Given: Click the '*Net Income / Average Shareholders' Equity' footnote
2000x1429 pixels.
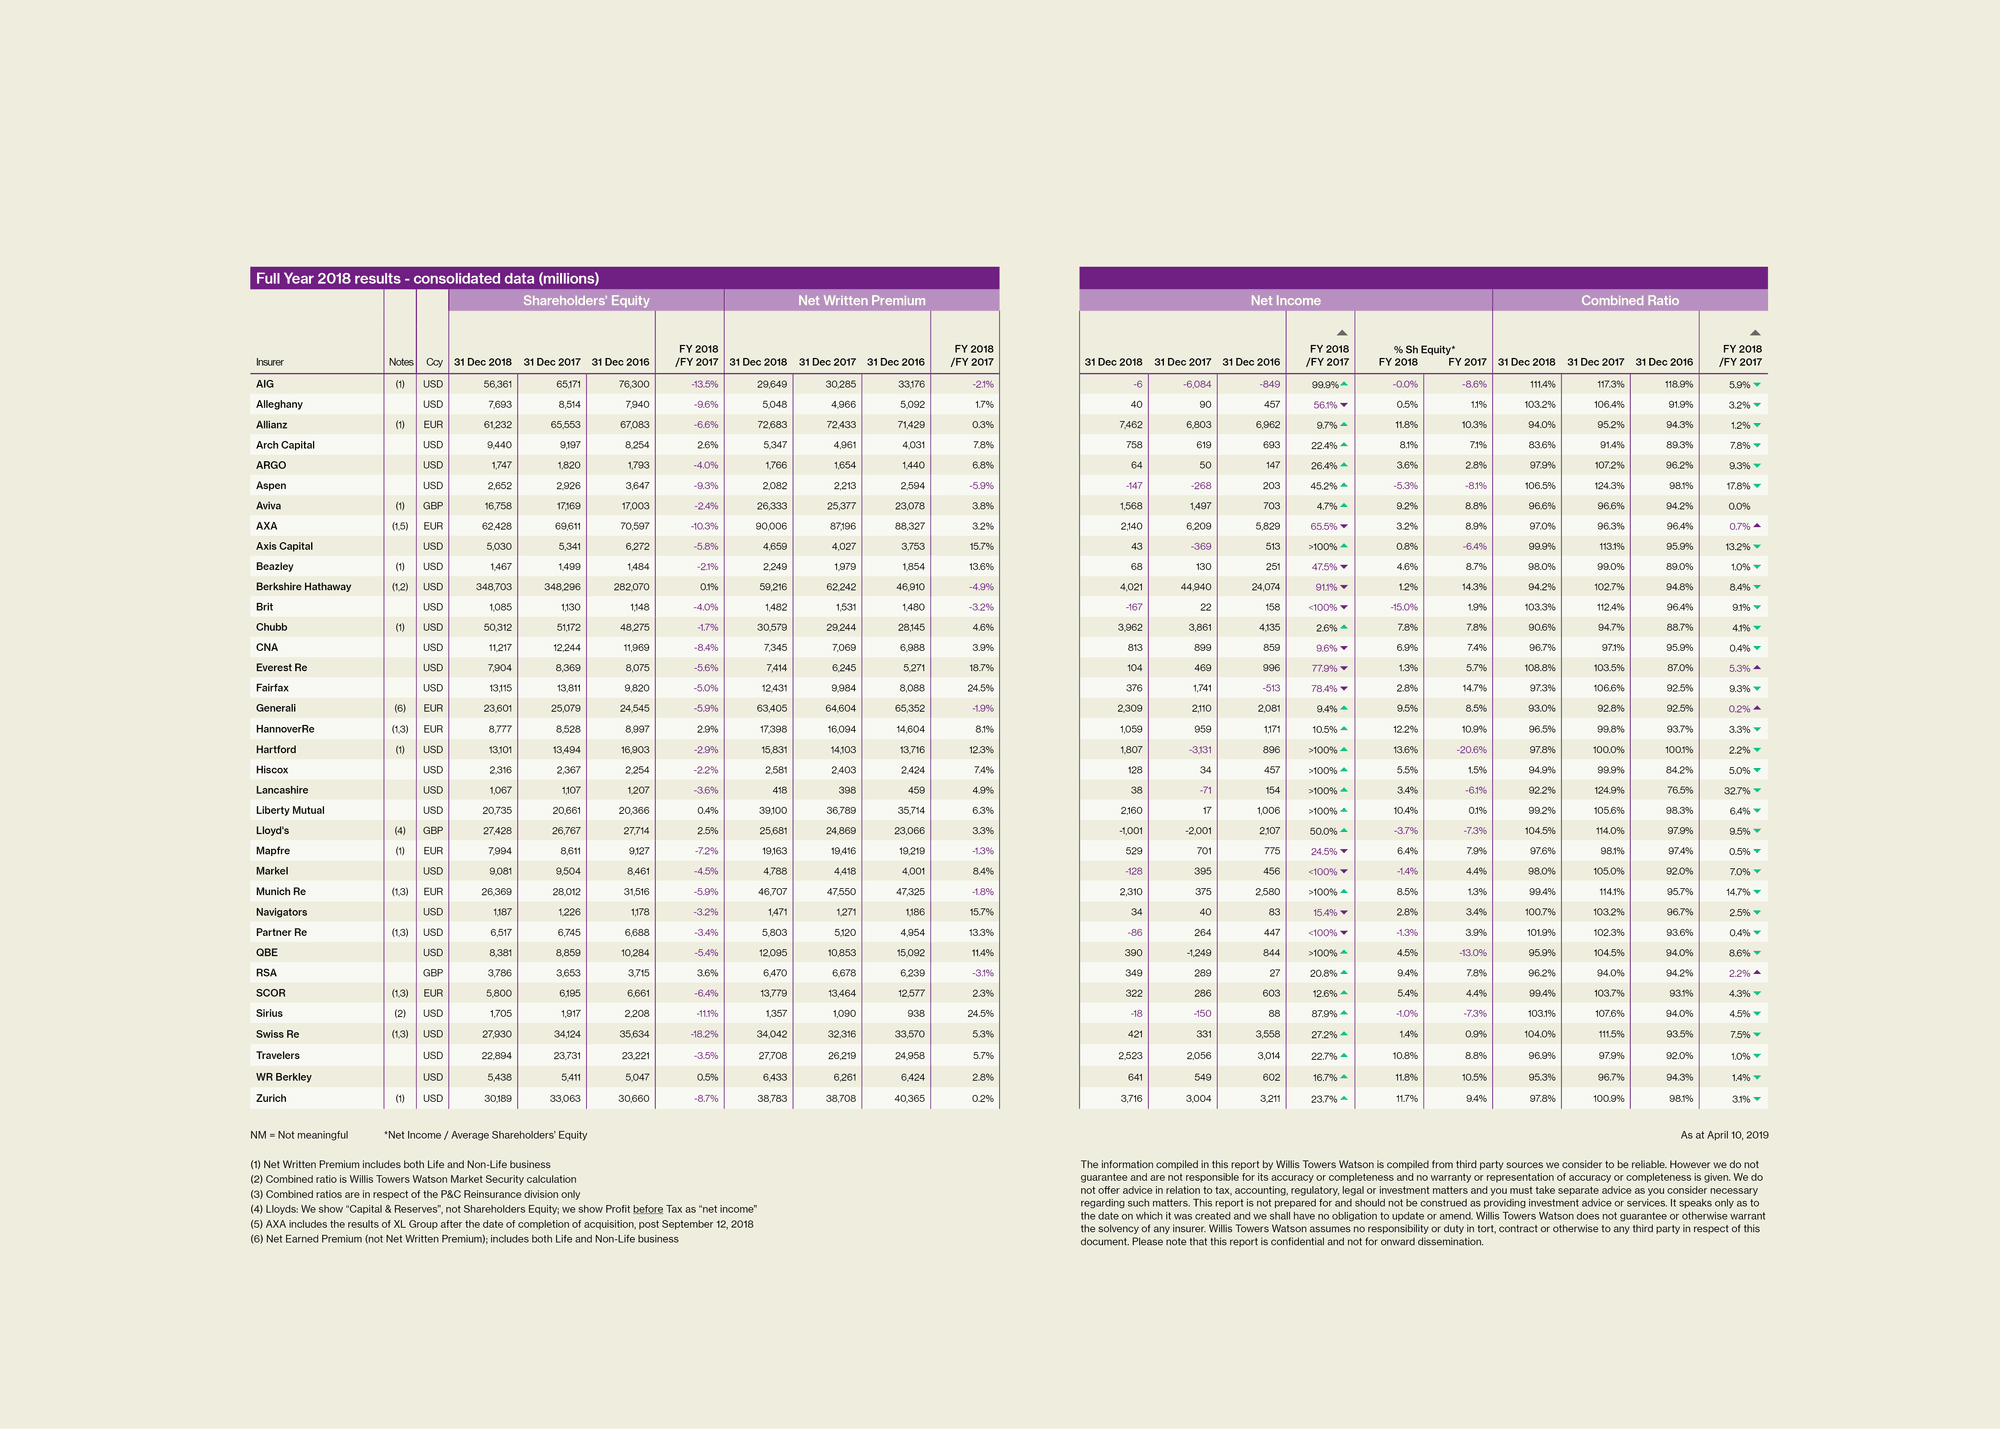Looking at the screenshot, I should click(x=486, y=1135).
